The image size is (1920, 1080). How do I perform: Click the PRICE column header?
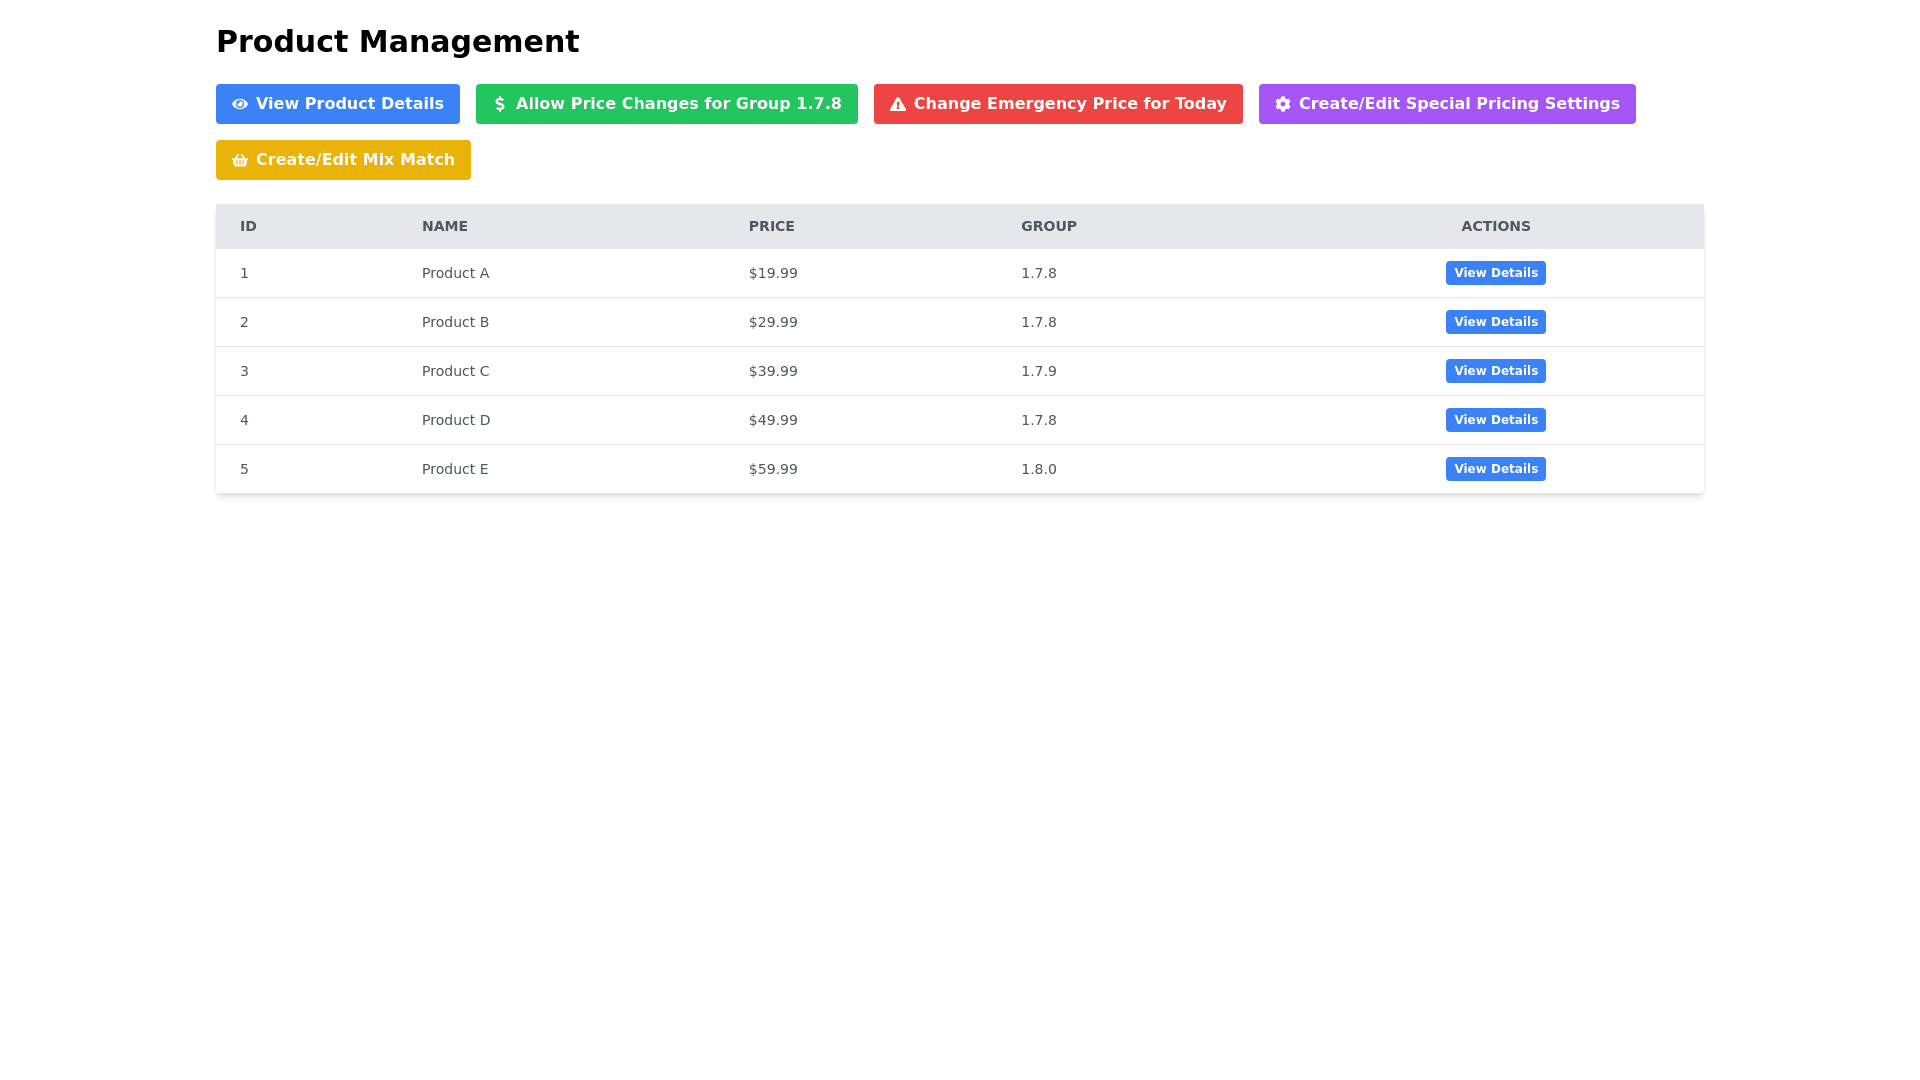click(772, 226)
